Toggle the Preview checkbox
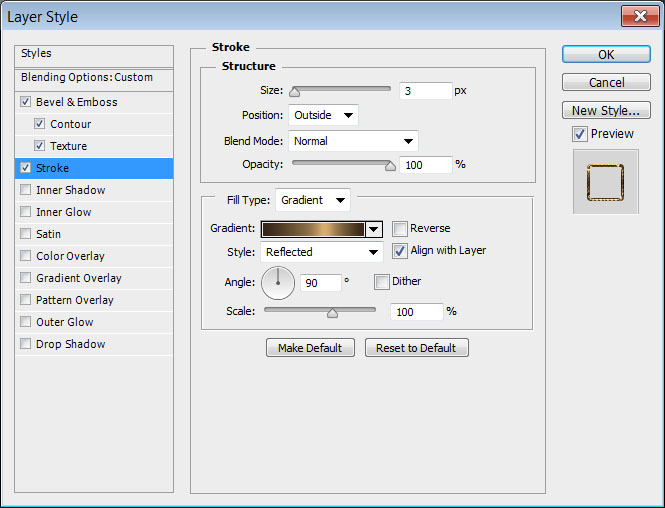The width and height of the screenshot is (665, 508). pyautogui.click(x=580, y=134)
